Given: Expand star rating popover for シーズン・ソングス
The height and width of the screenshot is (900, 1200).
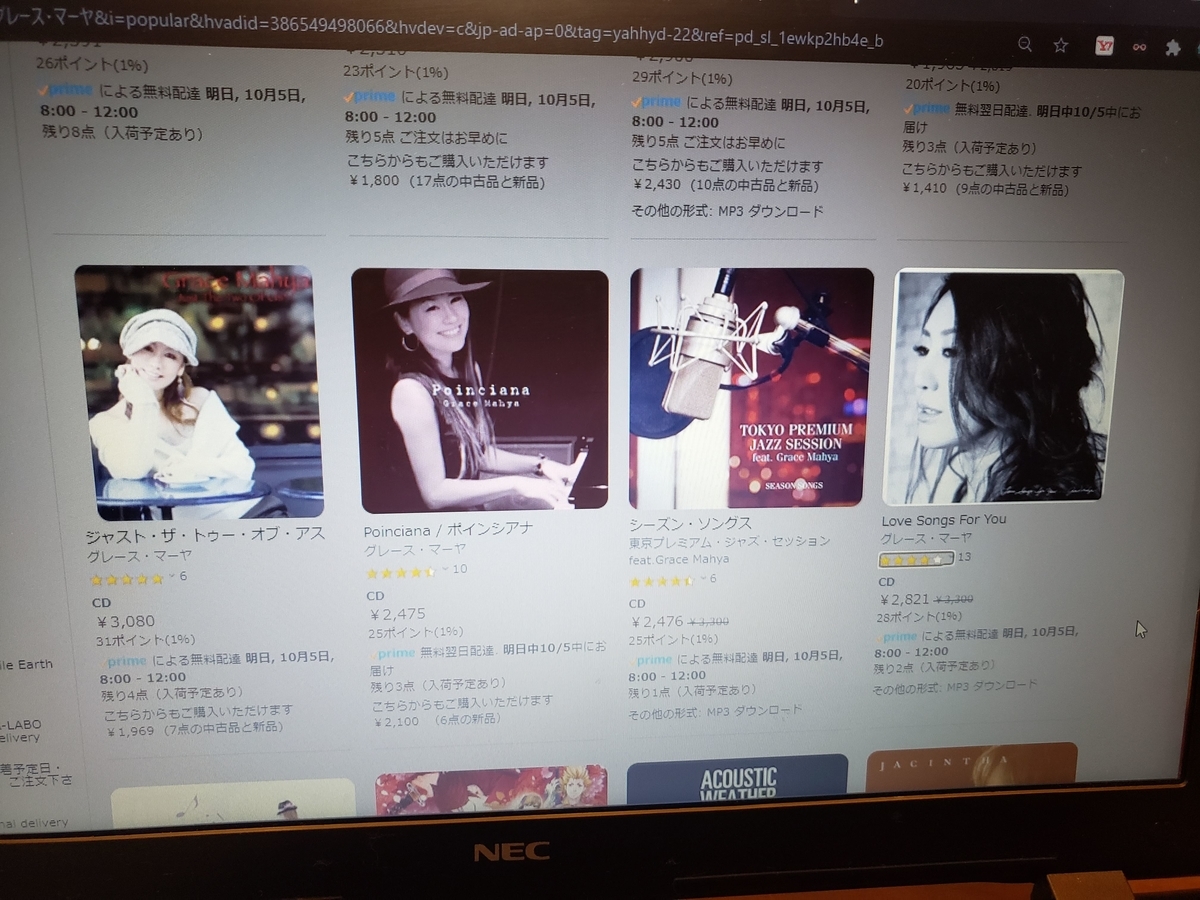Looking at the screenshot, I should (703, 580).
